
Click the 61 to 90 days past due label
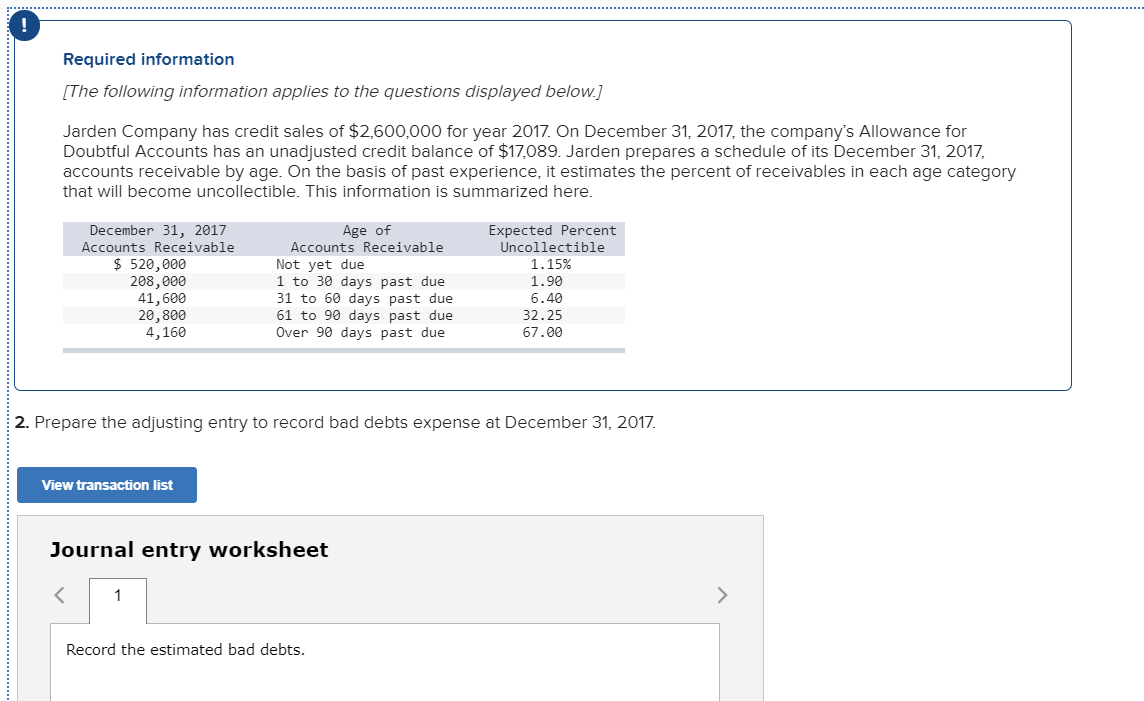364,315
